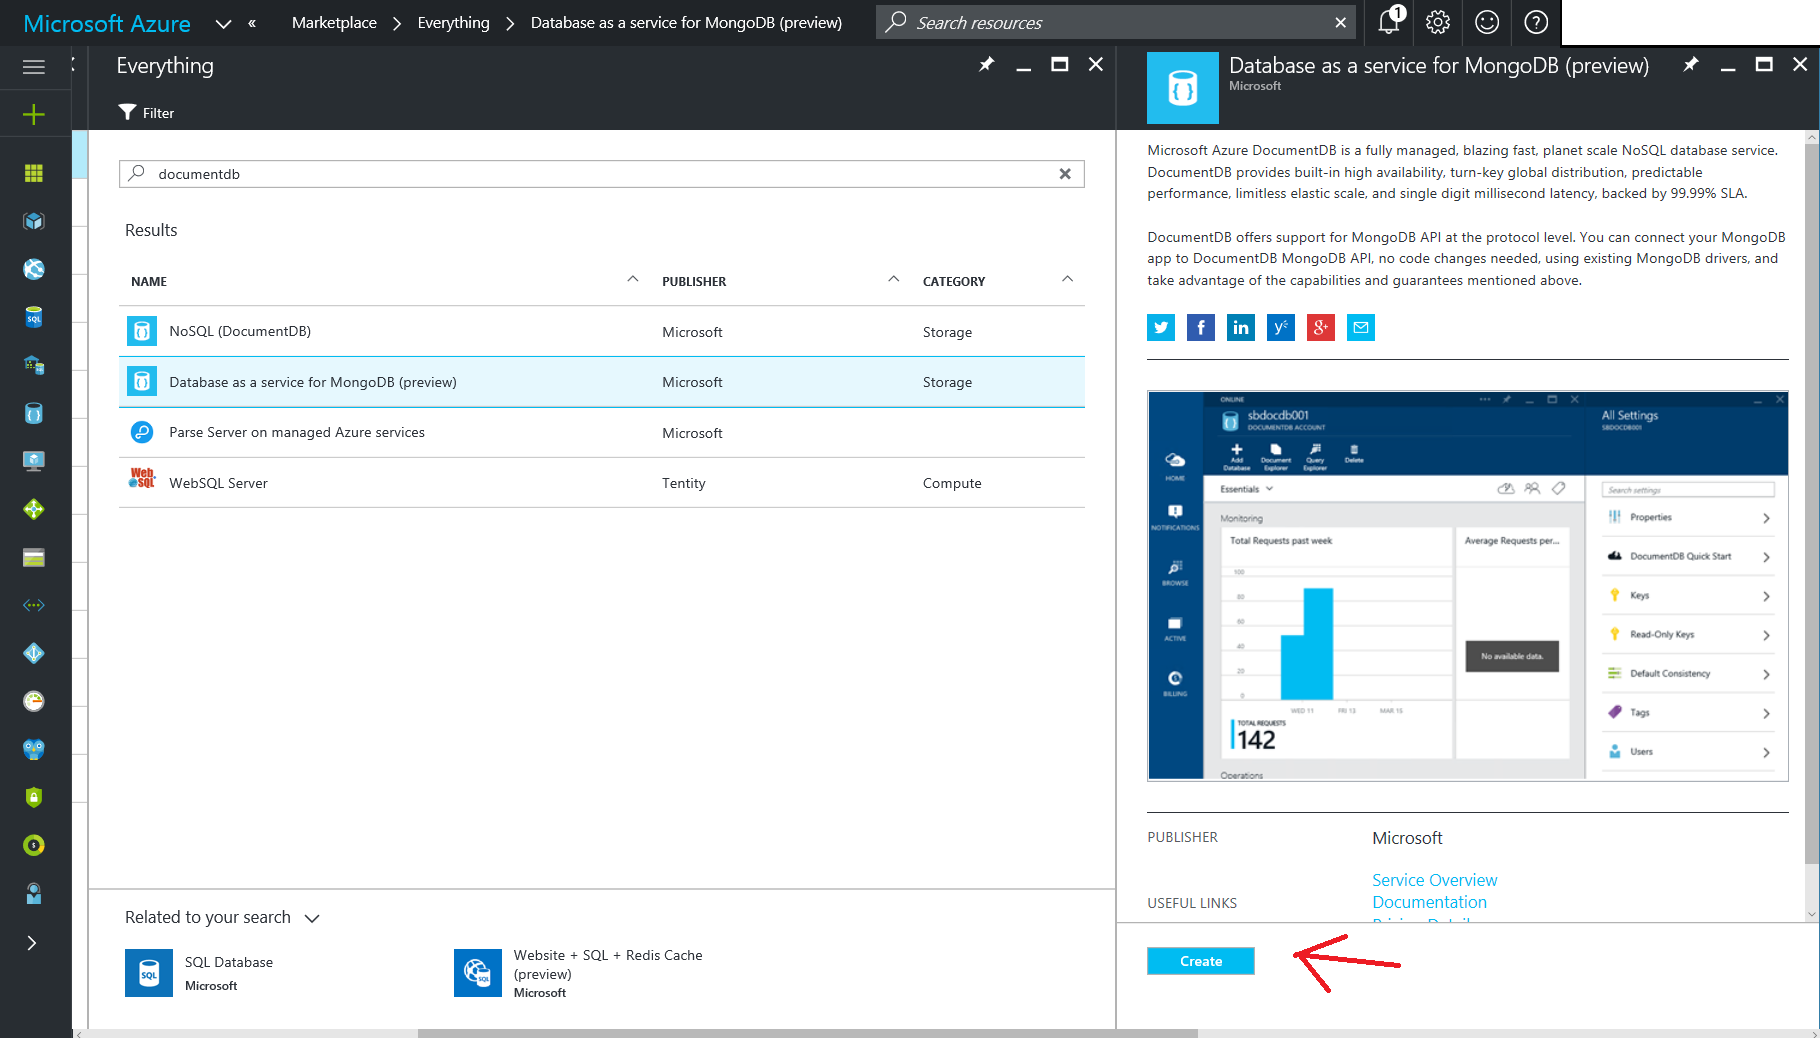Image resolution: width=1820 pixels, height=1038 pixels.
Task: Pin the MongoDB service blade to dashboard
Action: point(1691,65)
